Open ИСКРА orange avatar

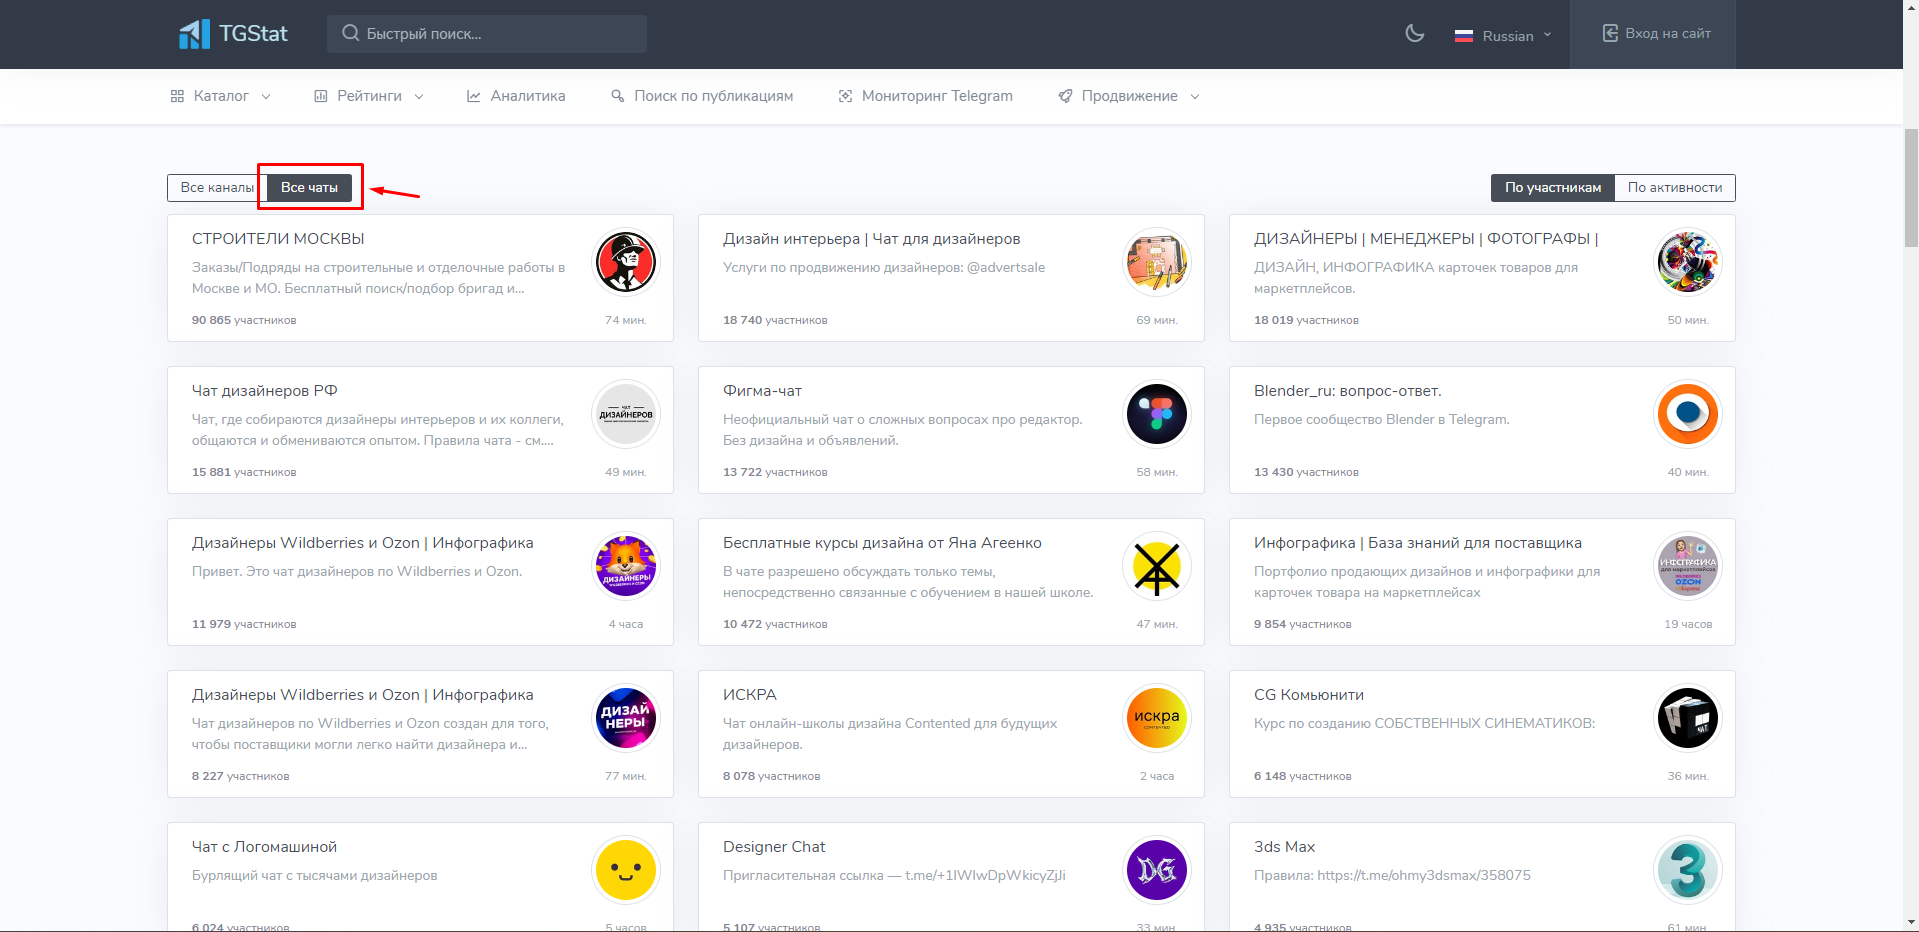(x=1157, y=718)
